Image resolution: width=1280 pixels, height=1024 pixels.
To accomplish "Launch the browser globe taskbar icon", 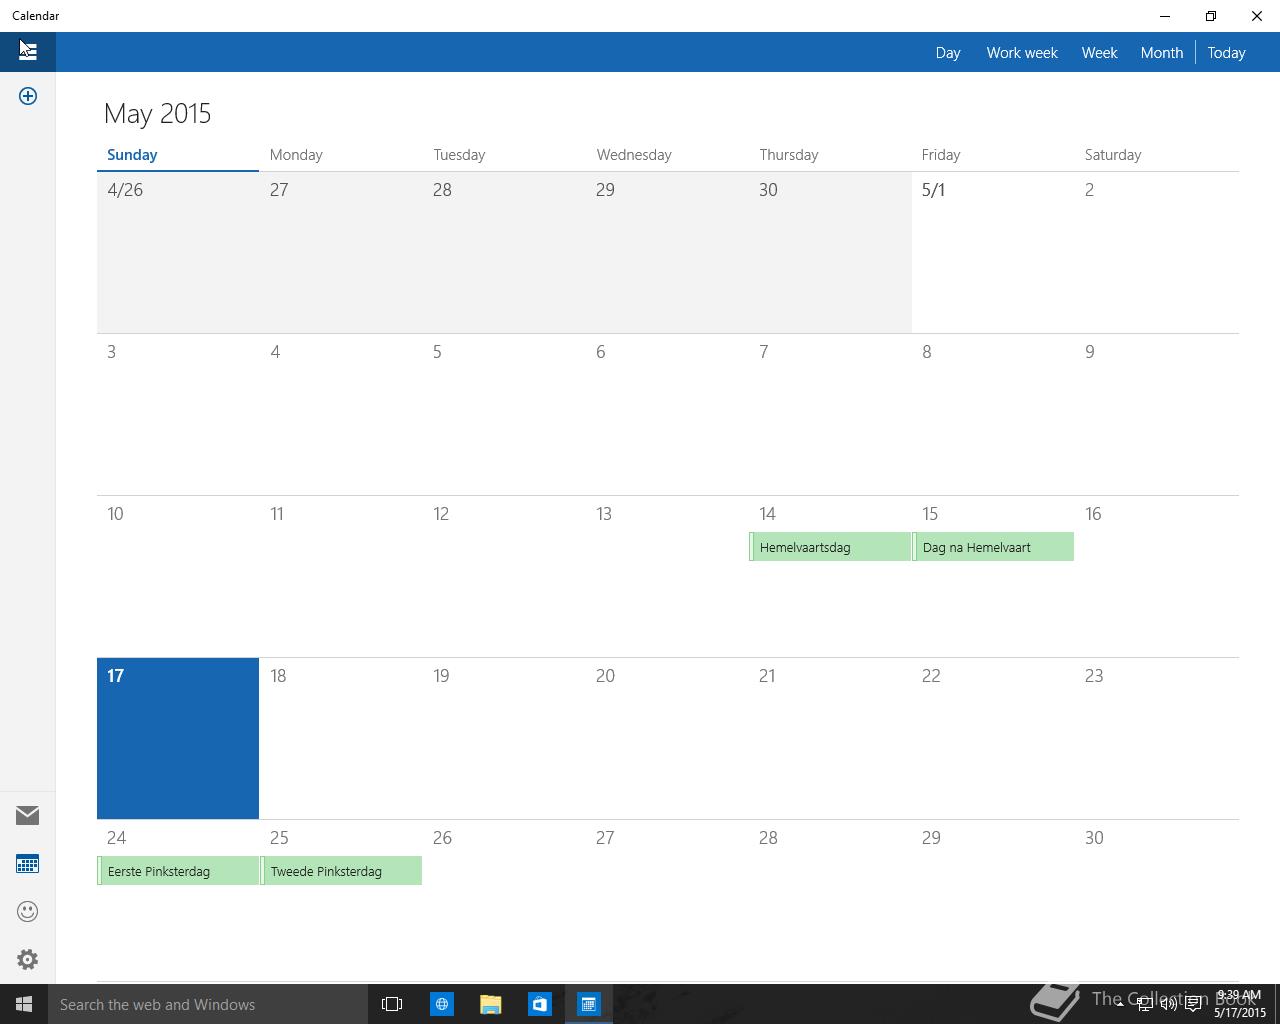I will pyautogui.click(x=441, y=1004).
